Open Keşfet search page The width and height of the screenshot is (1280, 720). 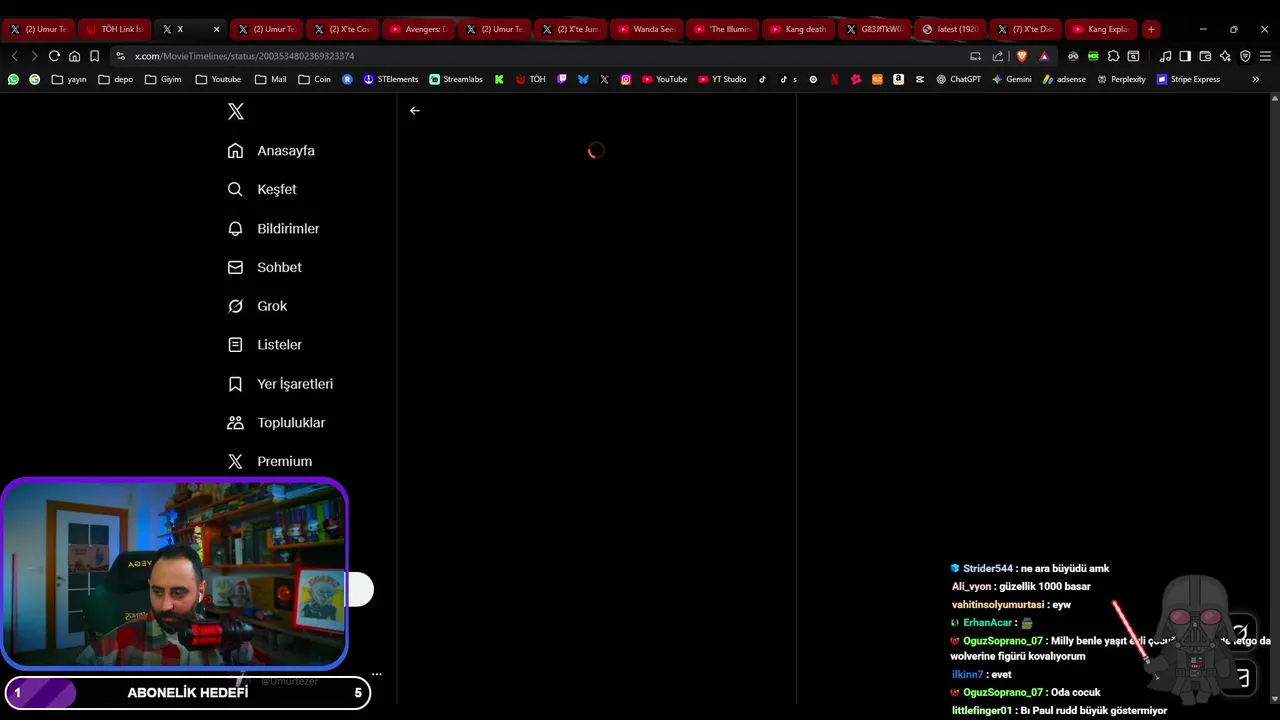coord(262,190)
